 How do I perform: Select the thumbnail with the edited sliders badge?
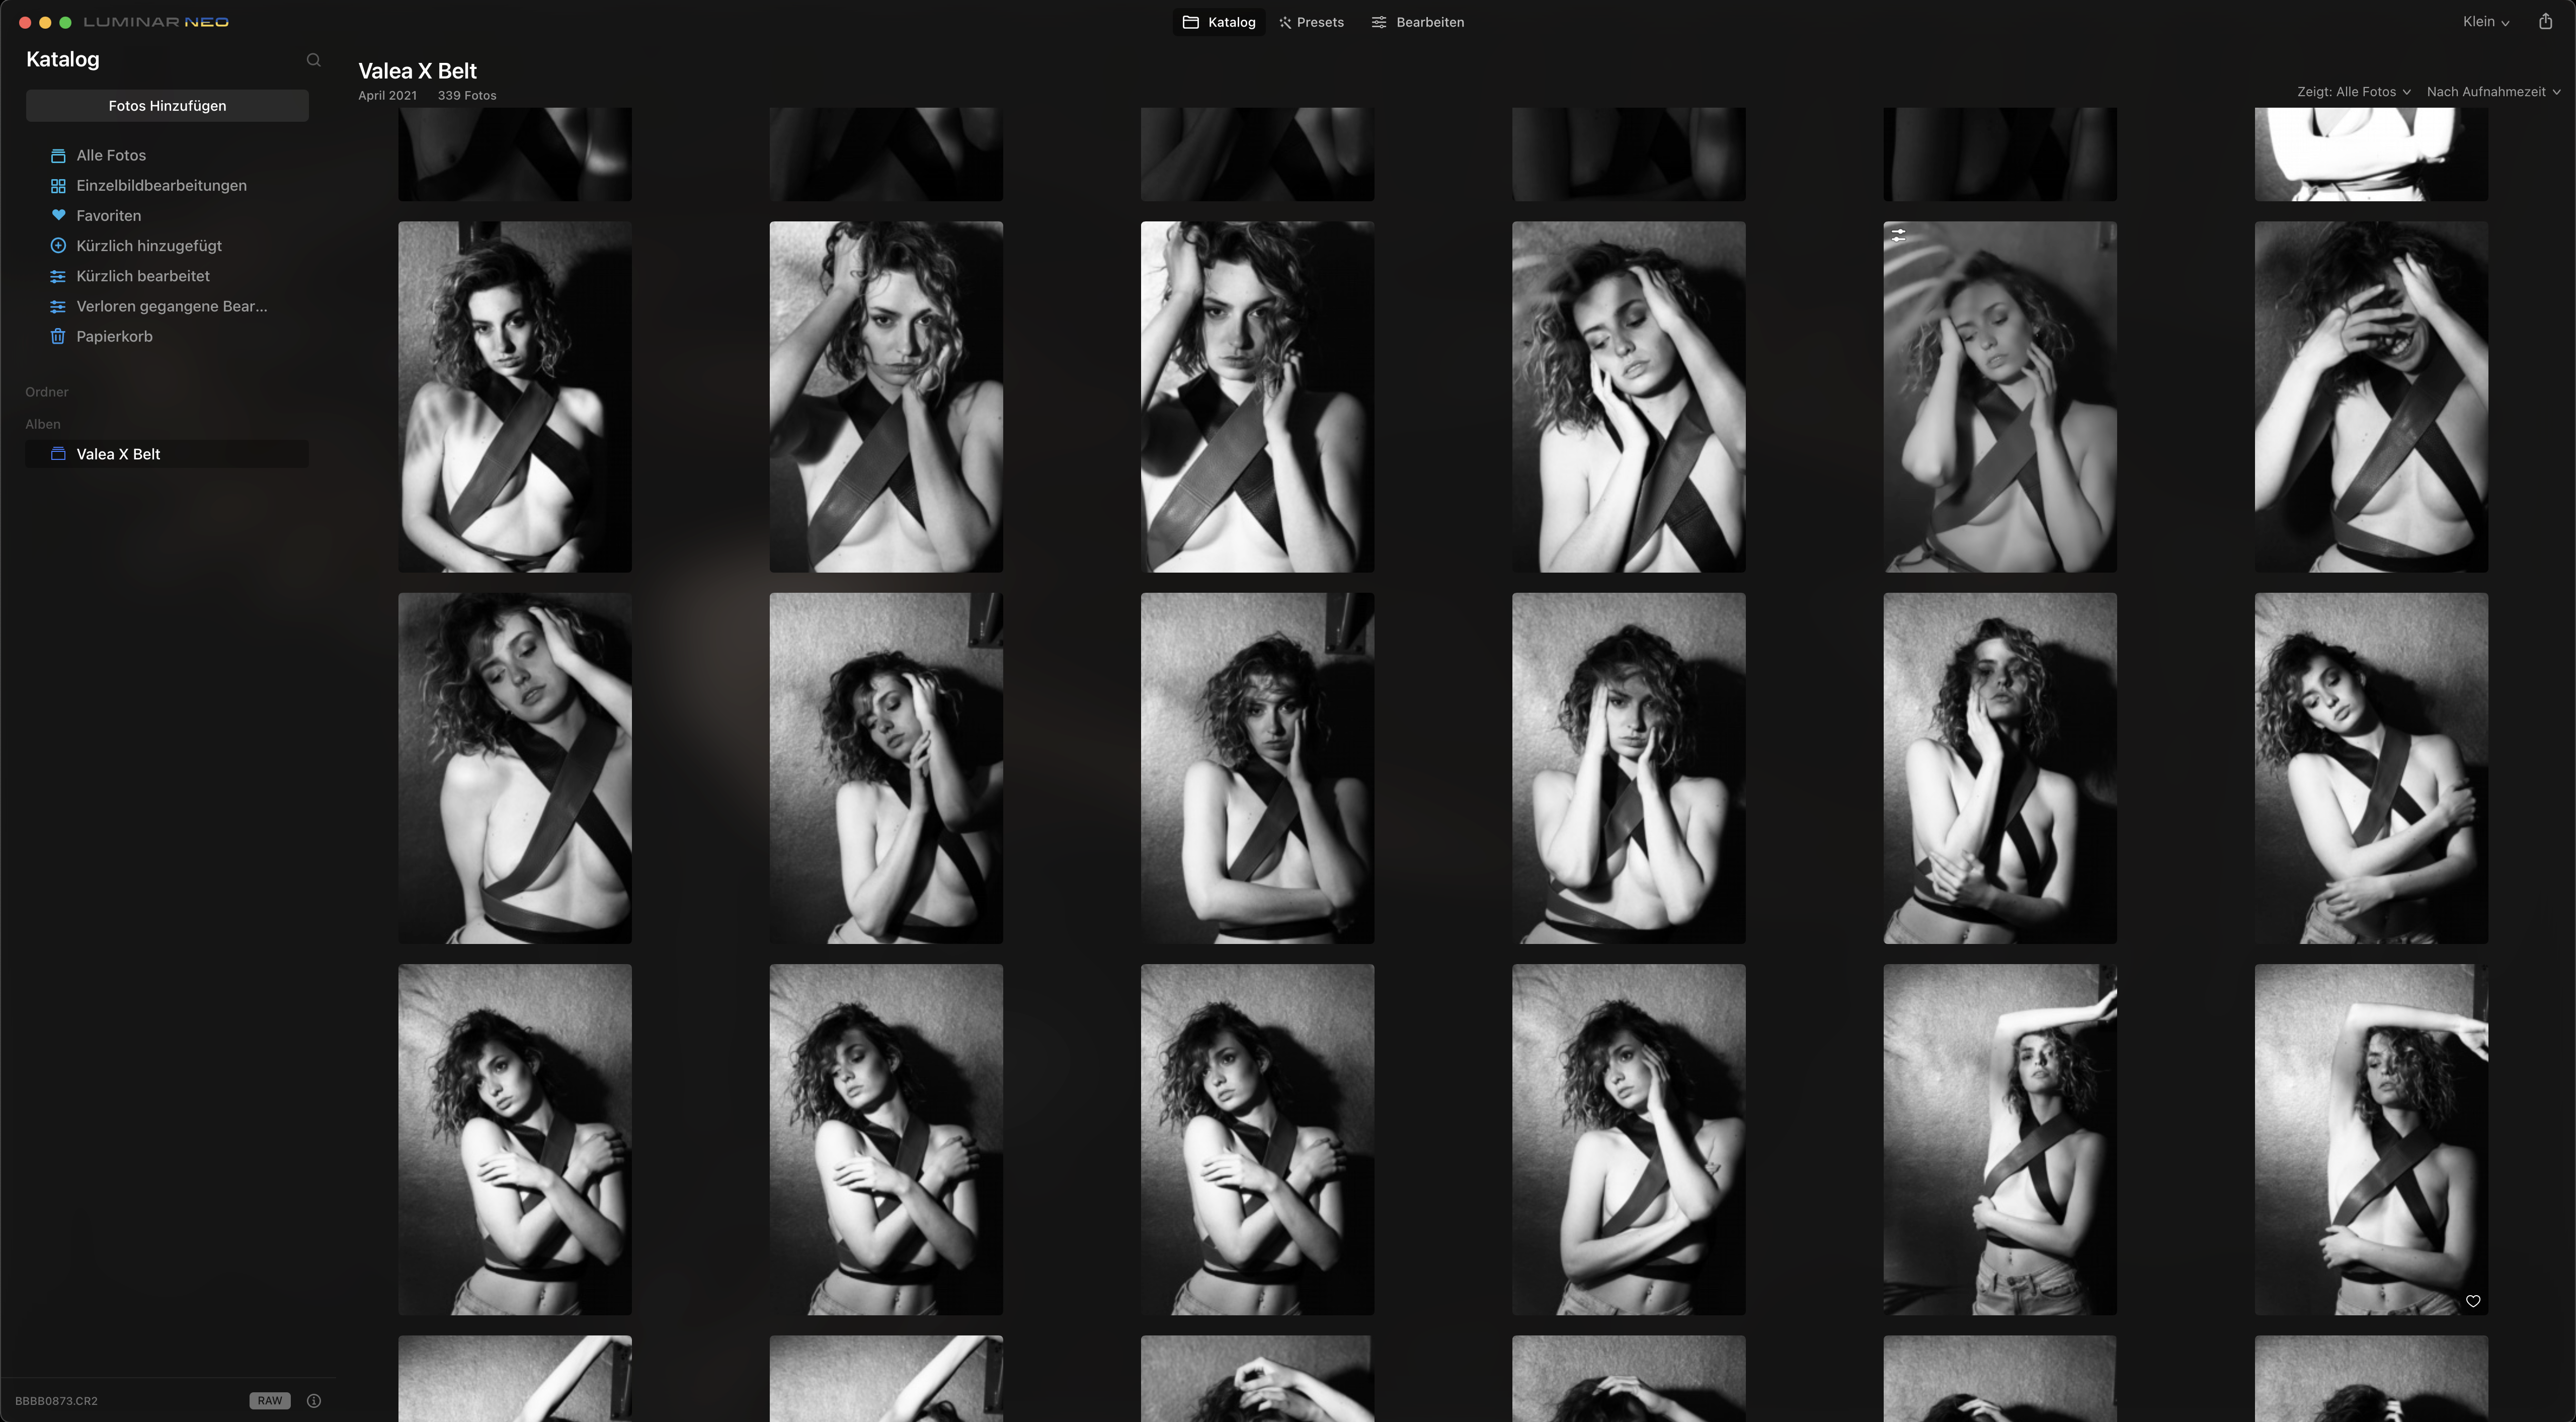pos(2000,397)
